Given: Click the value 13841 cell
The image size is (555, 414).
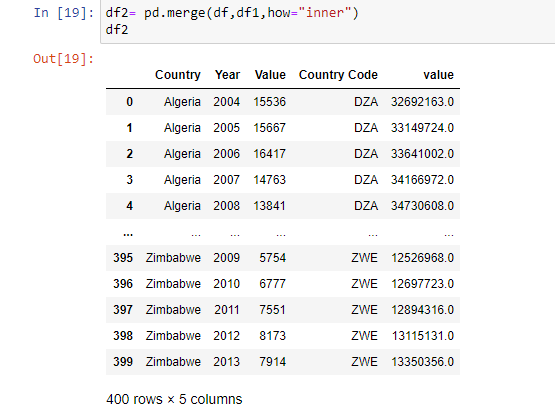Looking at the screenshot, I should tap(269, 206).
